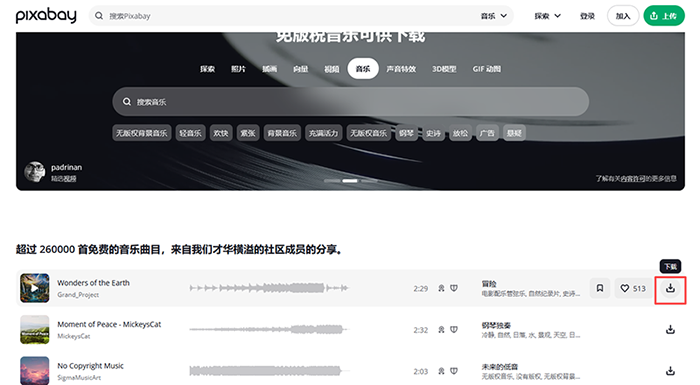Select the highlighted banner carousel indicator

(350, 181)
